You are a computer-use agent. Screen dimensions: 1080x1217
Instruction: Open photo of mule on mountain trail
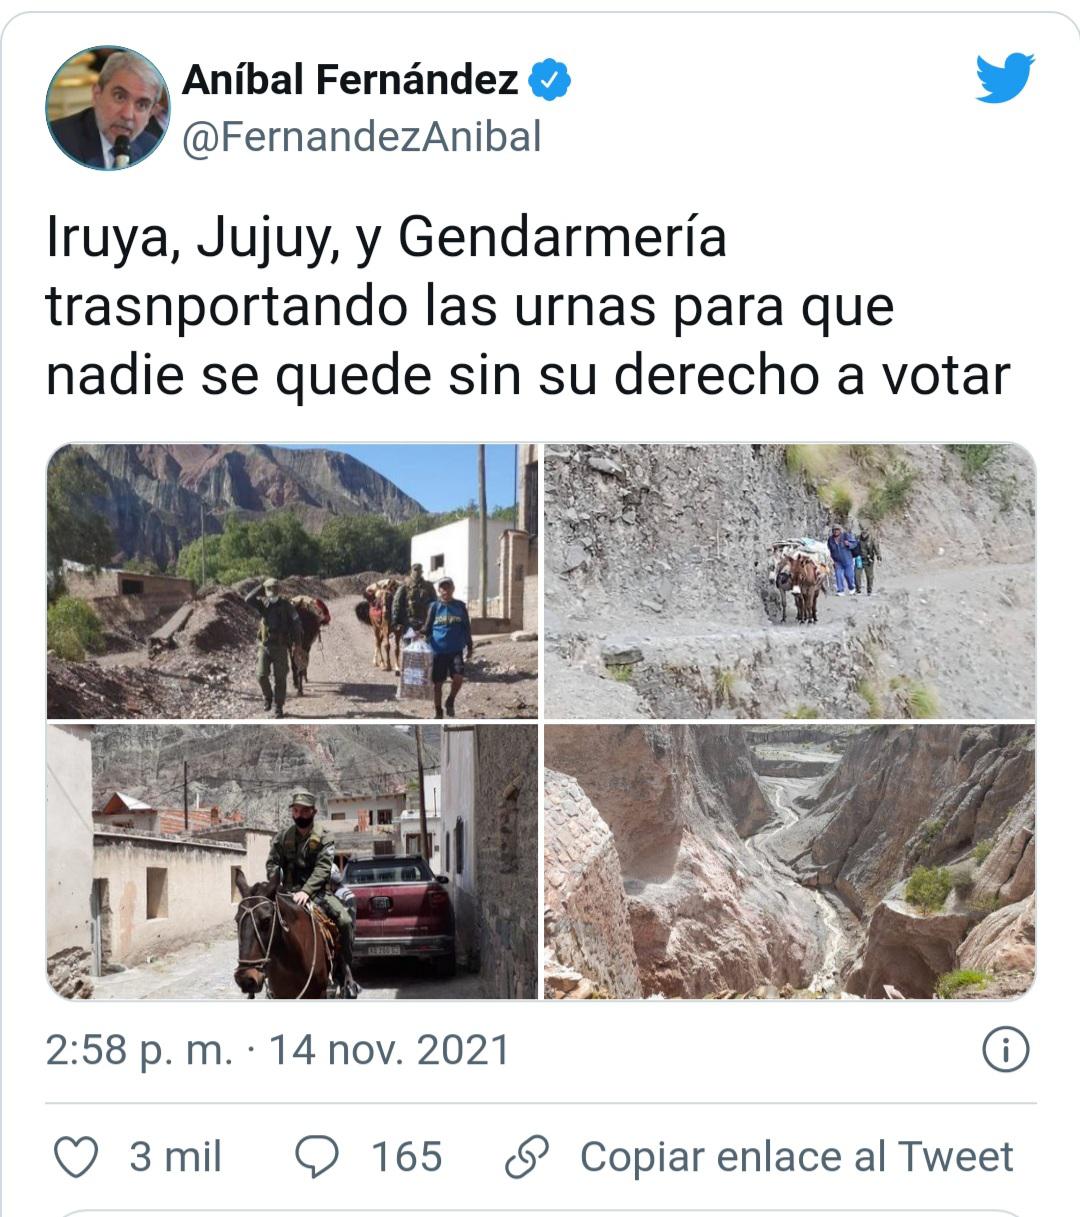(790, 581)
